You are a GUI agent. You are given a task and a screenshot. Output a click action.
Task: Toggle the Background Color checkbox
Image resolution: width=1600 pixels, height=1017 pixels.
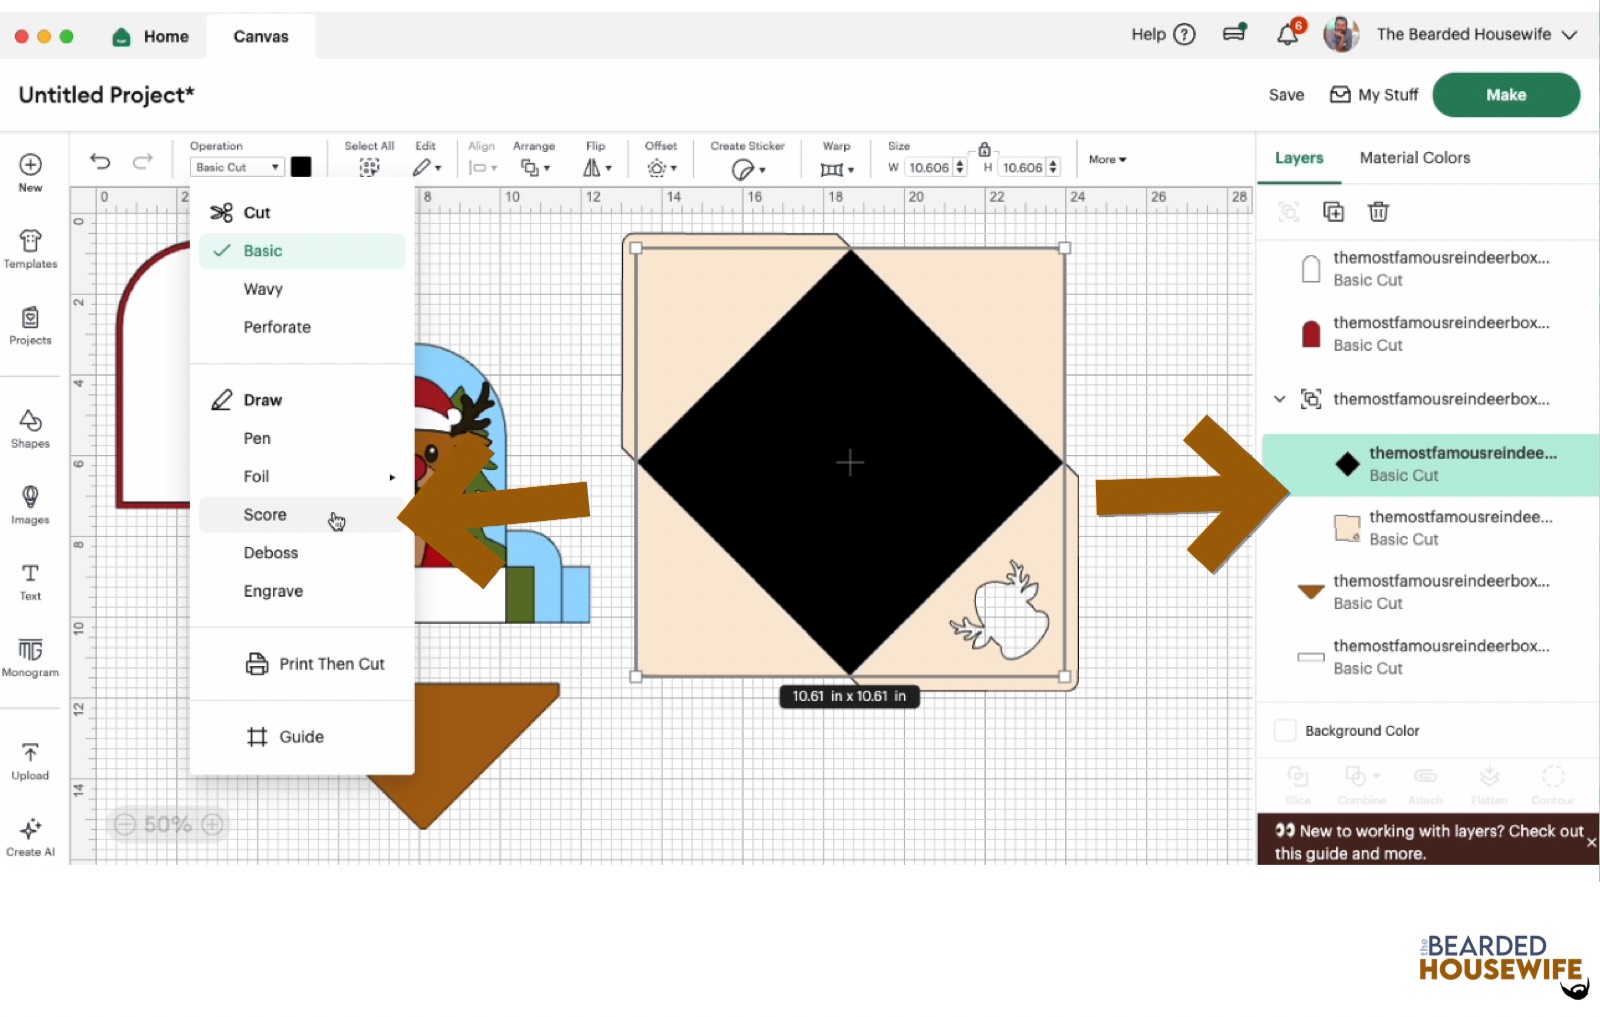click(x=1285, y=731)
